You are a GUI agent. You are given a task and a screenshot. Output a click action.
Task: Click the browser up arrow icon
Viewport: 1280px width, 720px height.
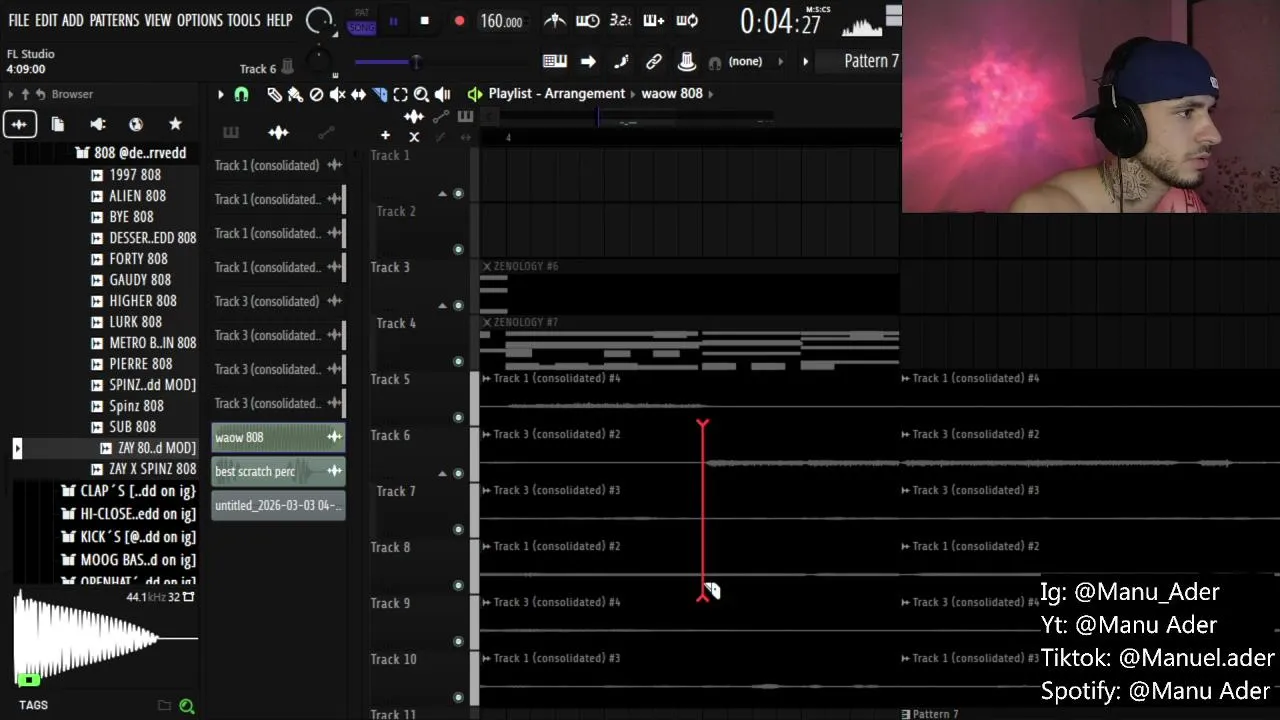coord(25,94)
